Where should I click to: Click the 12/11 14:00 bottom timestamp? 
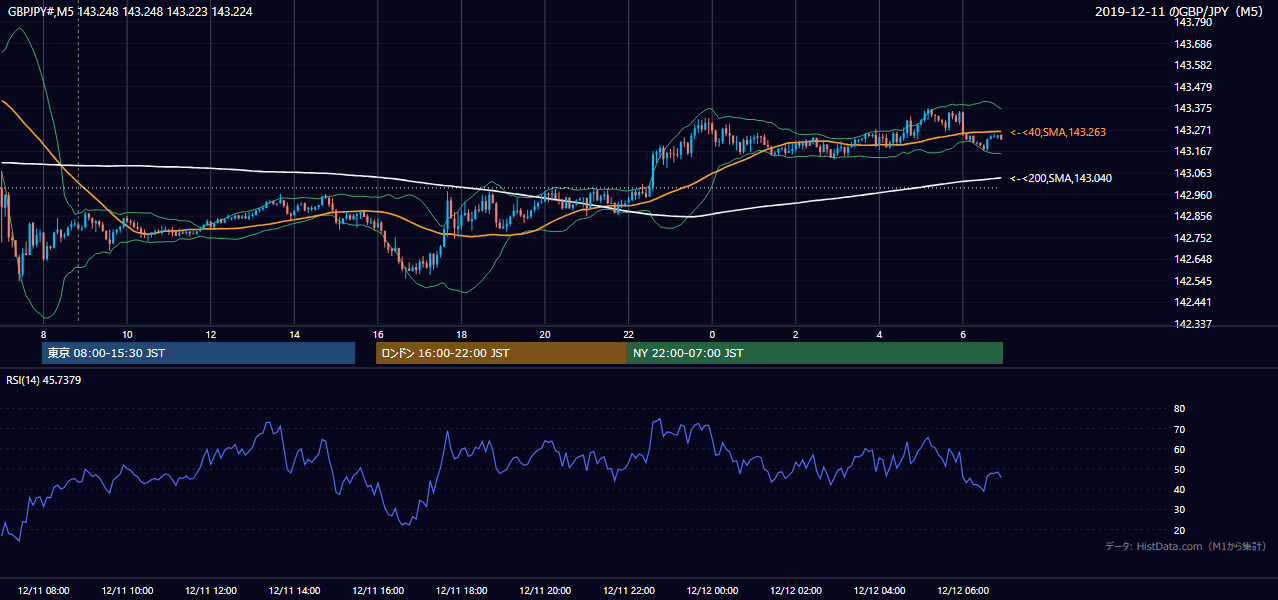pyautogui.click(x=294, y=591)
